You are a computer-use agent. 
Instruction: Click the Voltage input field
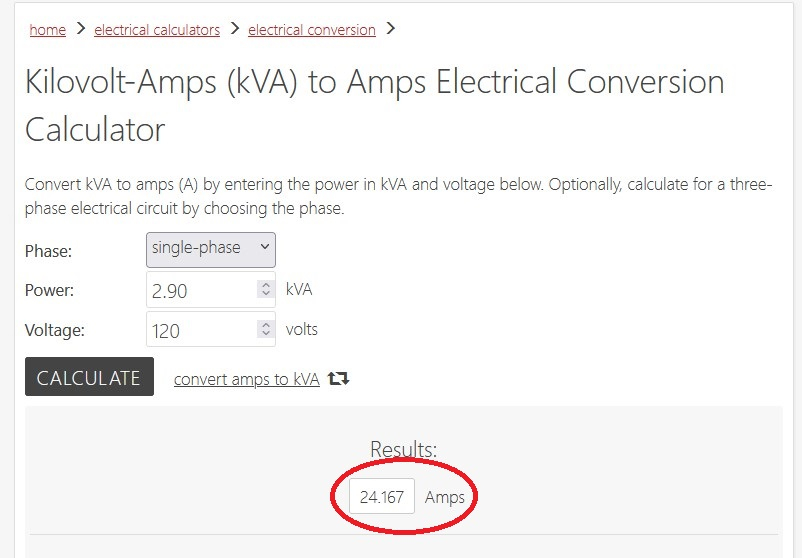(x=200, y=330)
